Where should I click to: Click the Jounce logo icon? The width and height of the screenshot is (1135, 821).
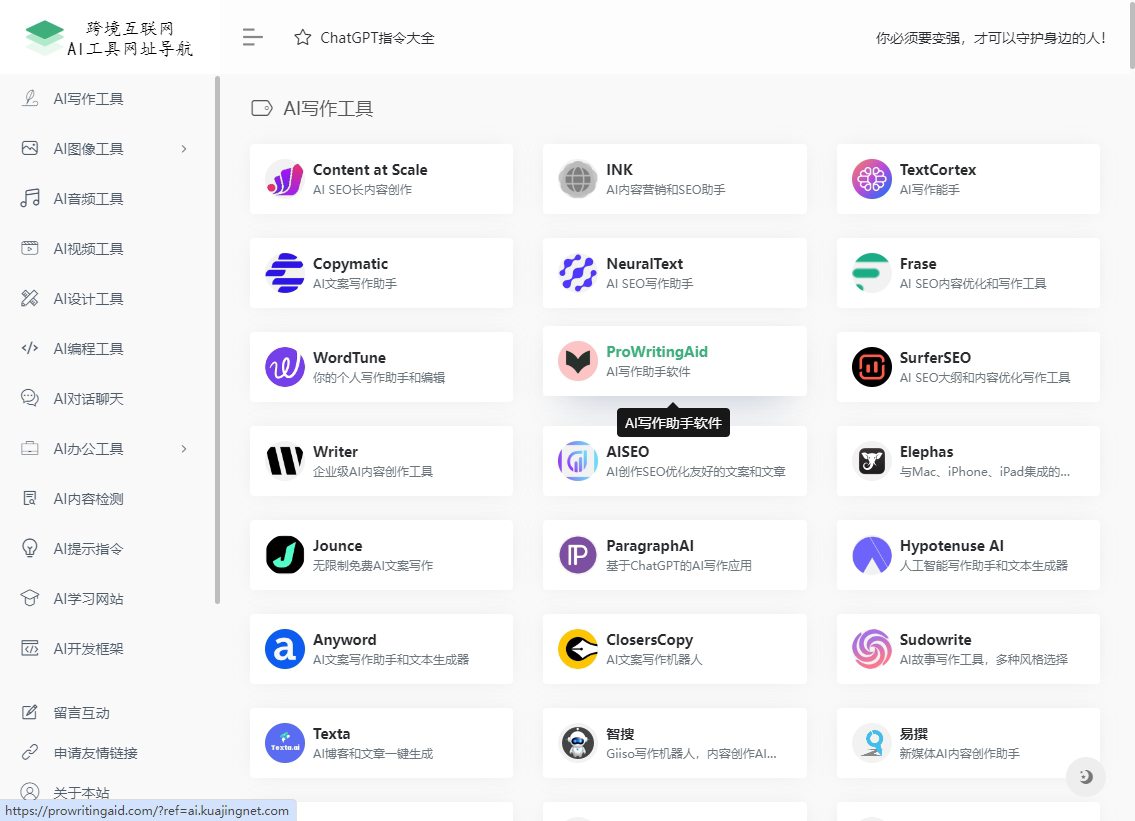point(284,555)
